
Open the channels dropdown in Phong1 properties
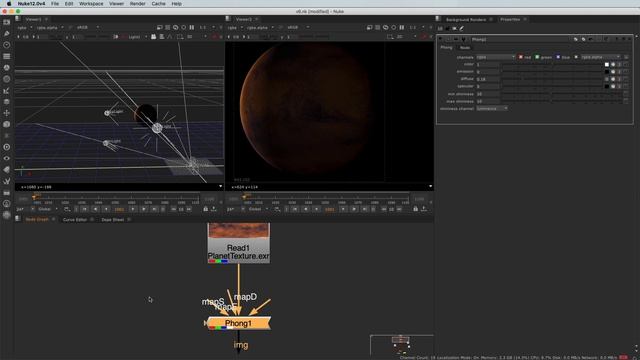pyautogui.click(x=496, y=57)
